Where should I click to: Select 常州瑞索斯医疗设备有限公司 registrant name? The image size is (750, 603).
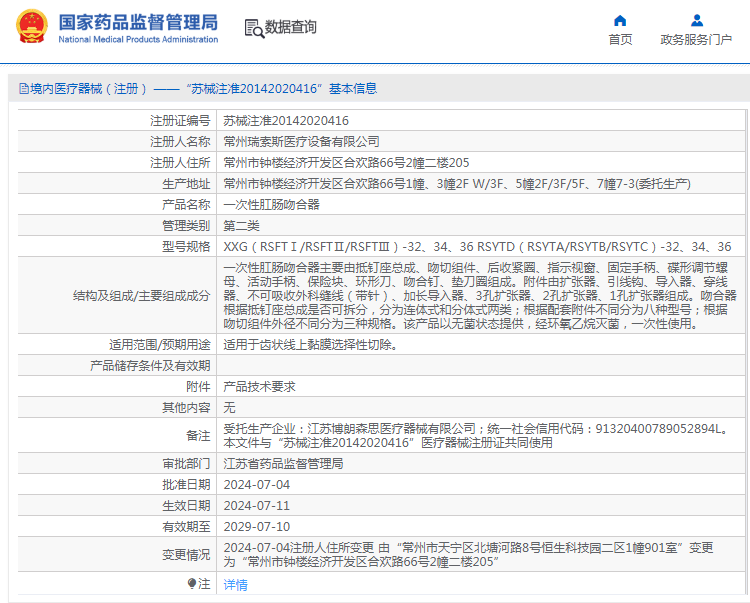301,142
